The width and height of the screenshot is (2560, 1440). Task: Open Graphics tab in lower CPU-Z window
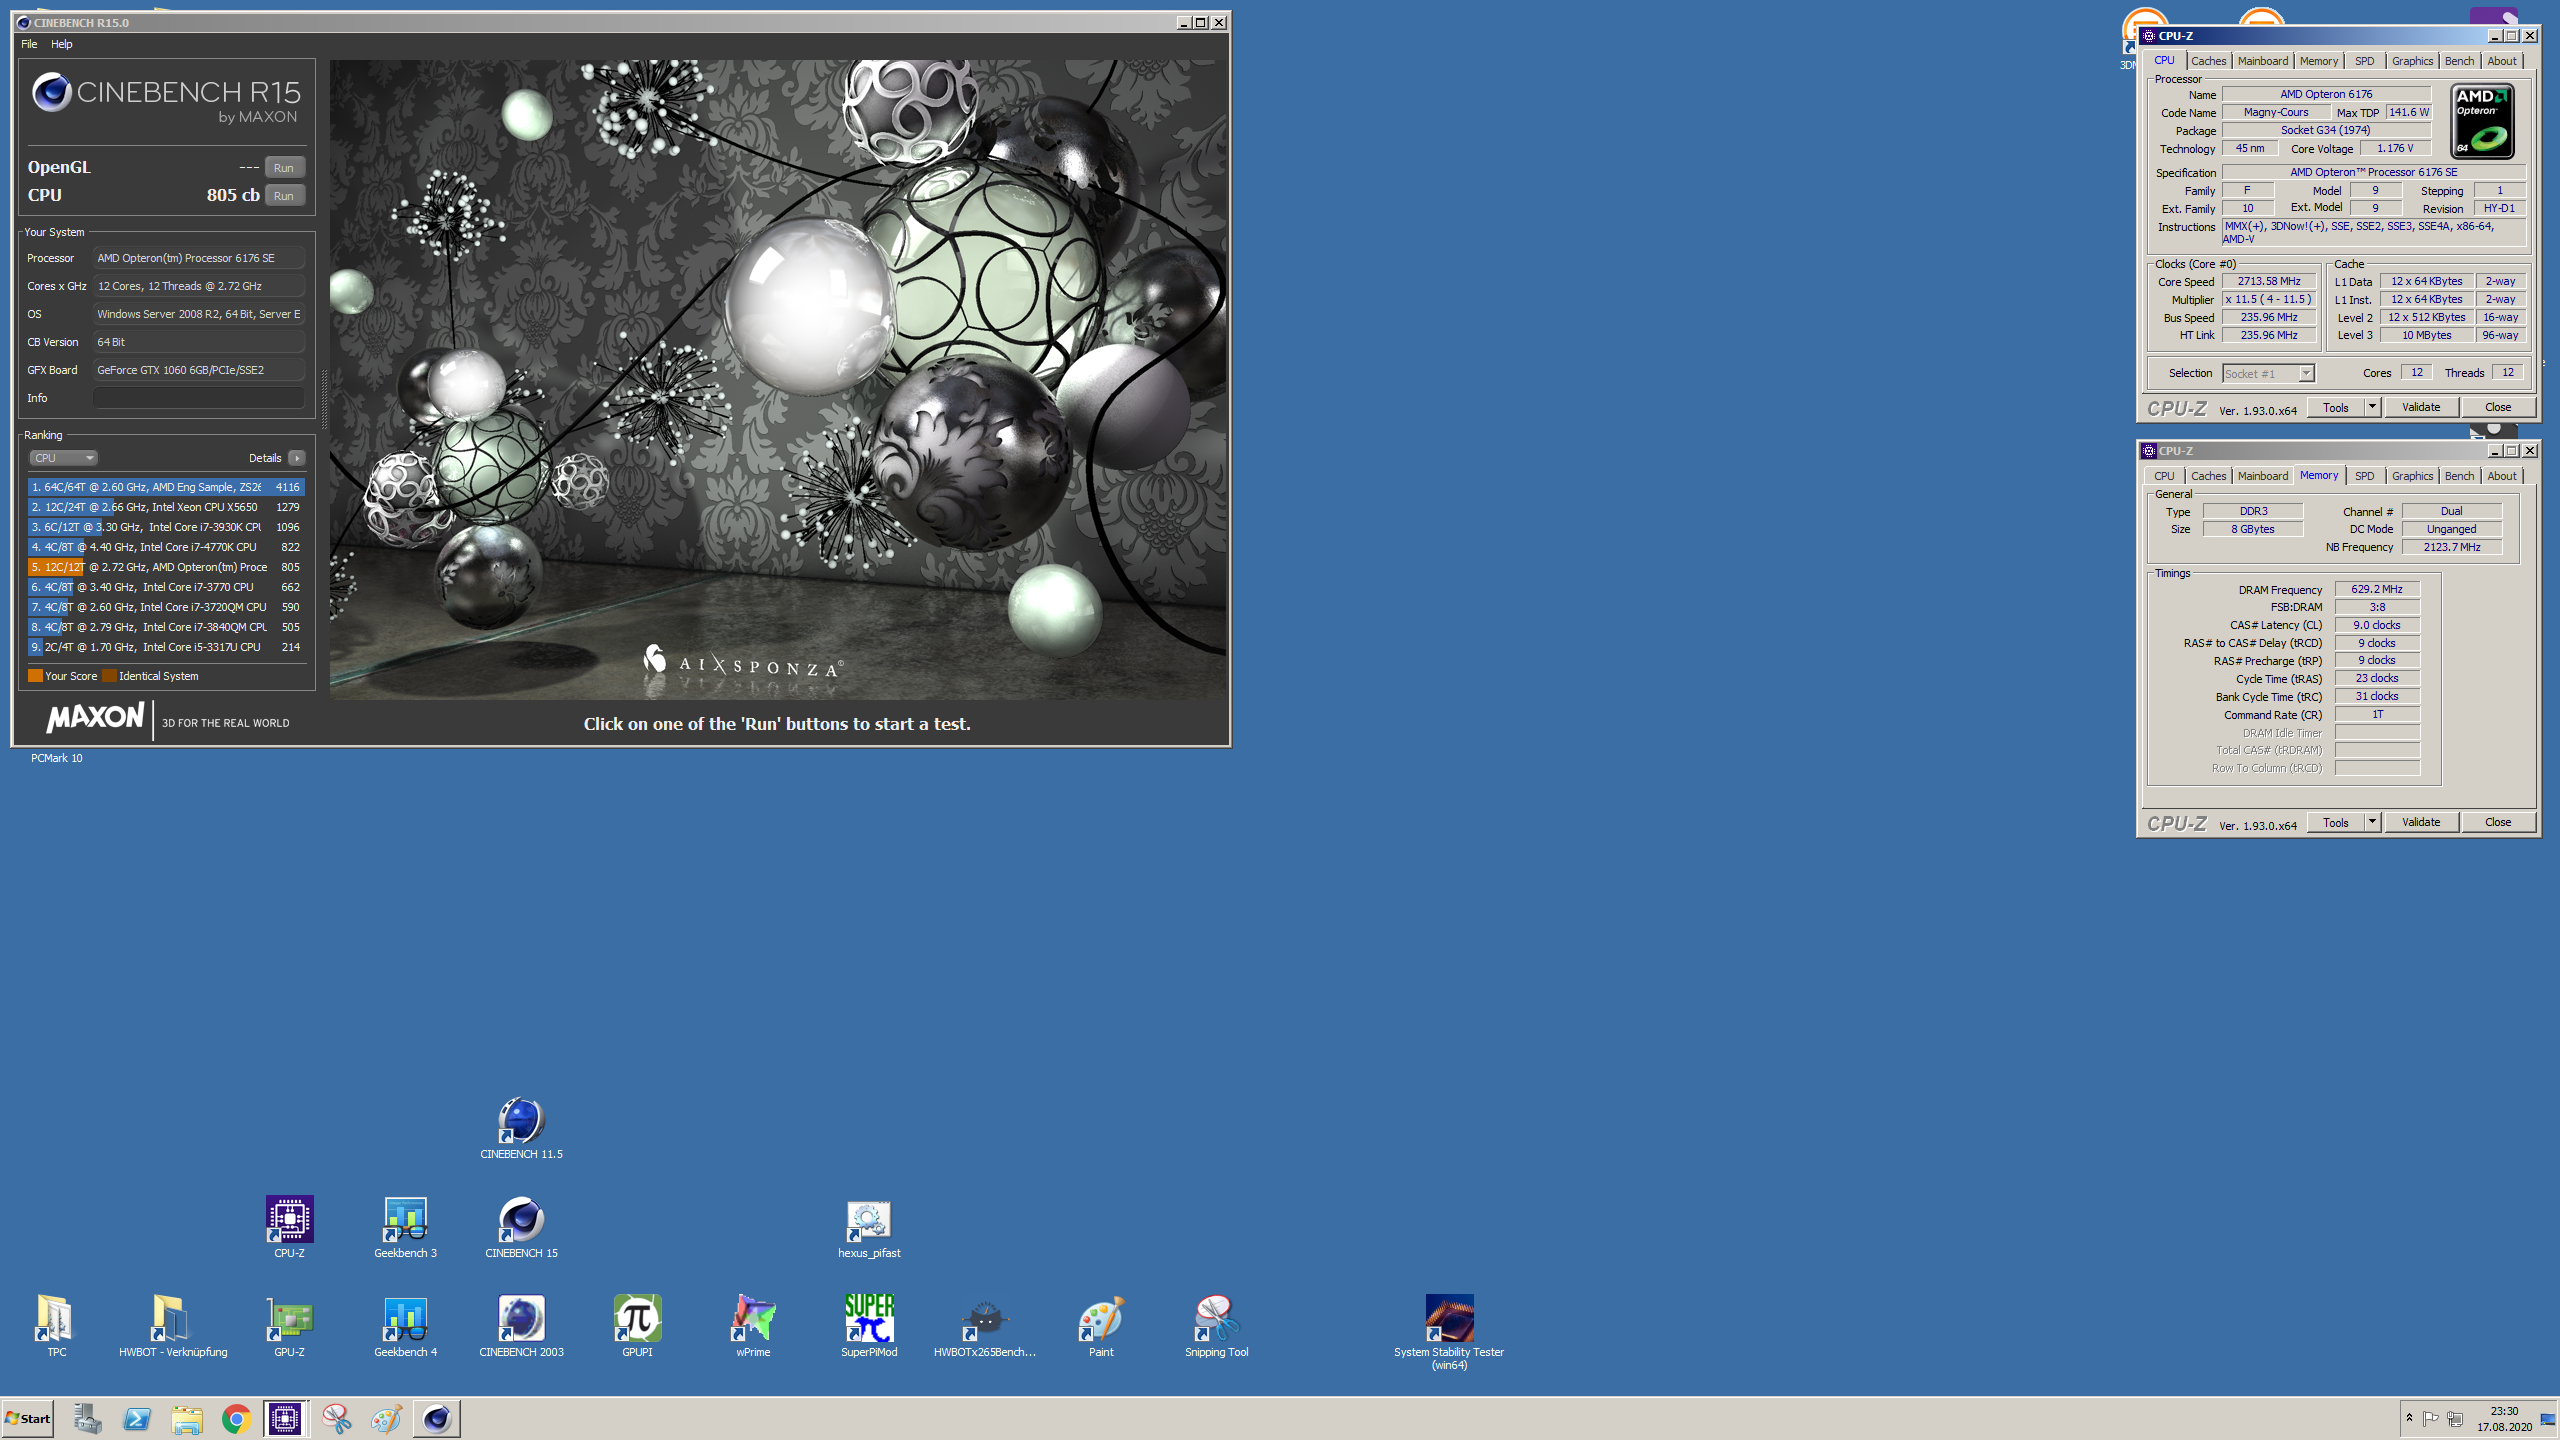[x=2412, y=476]
